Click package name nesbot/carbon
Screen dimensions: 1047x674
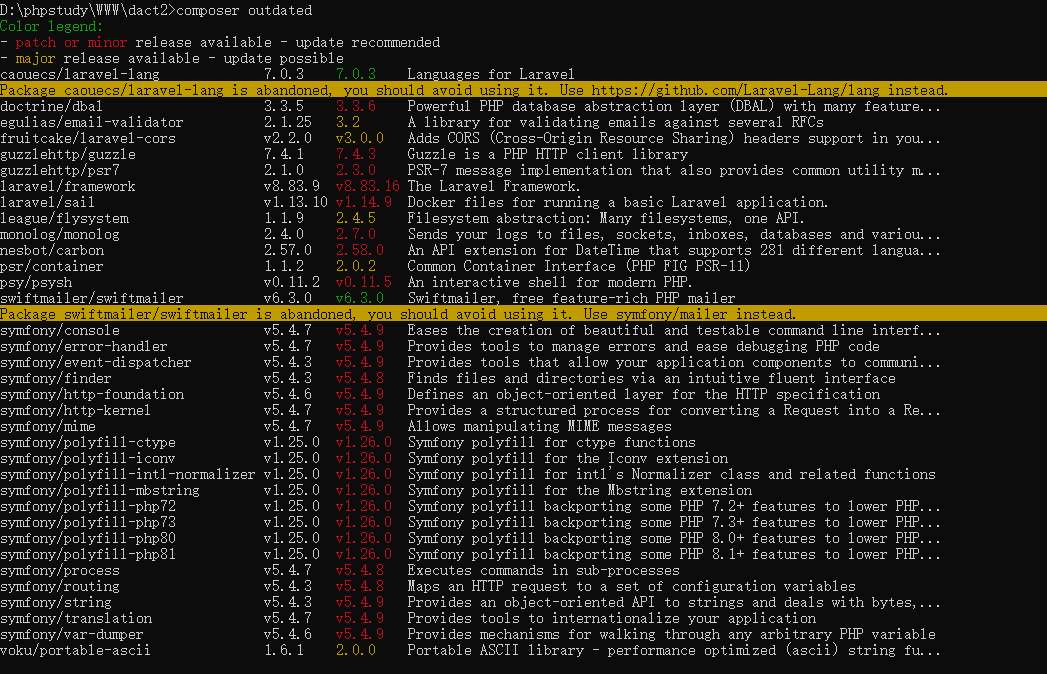(x=52, y=250)
